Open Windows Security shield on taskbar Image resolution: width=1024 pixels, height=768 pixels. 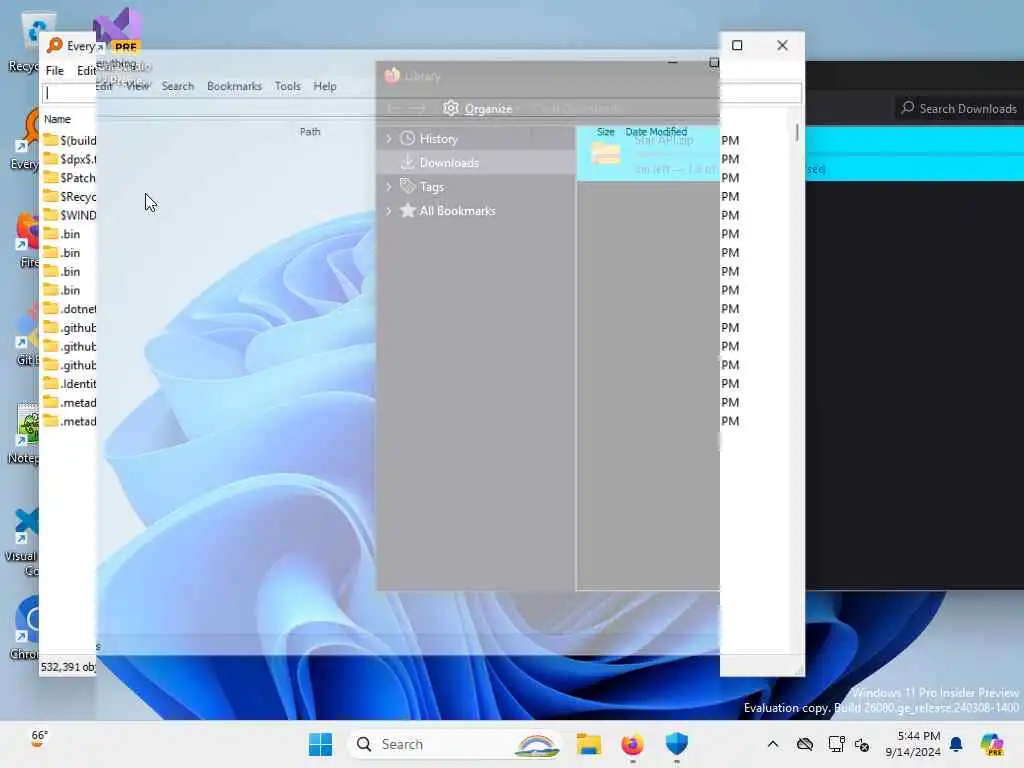677,744
